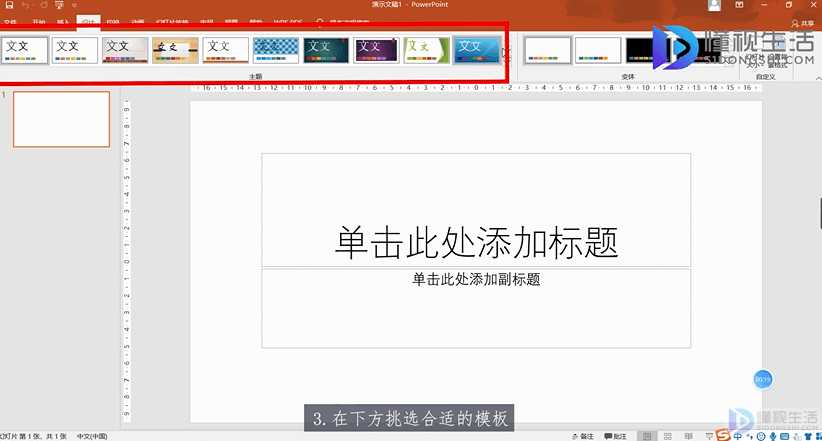
Task: Switch to Slide Sorter view icon
Action: (667, 436)
